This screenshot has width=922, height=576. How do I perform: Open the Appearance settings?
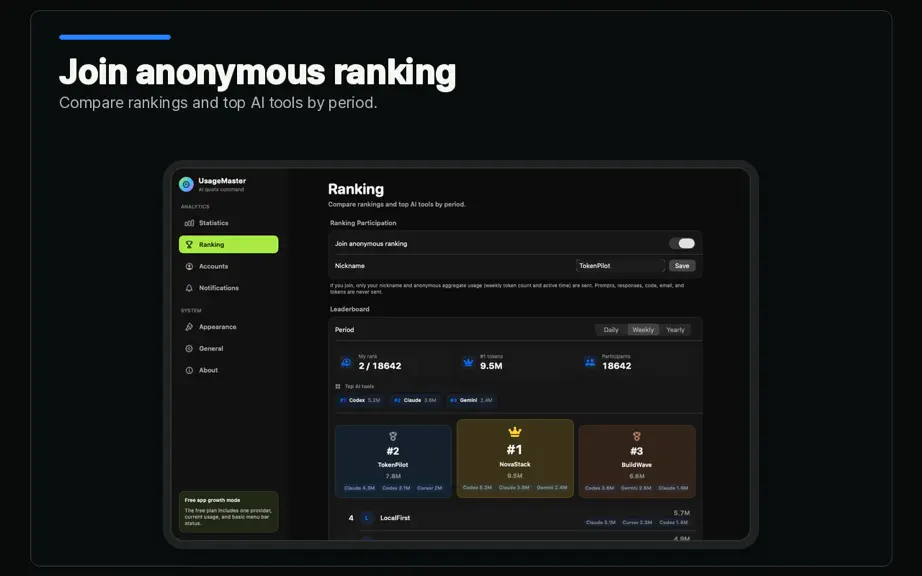point(229,327)
